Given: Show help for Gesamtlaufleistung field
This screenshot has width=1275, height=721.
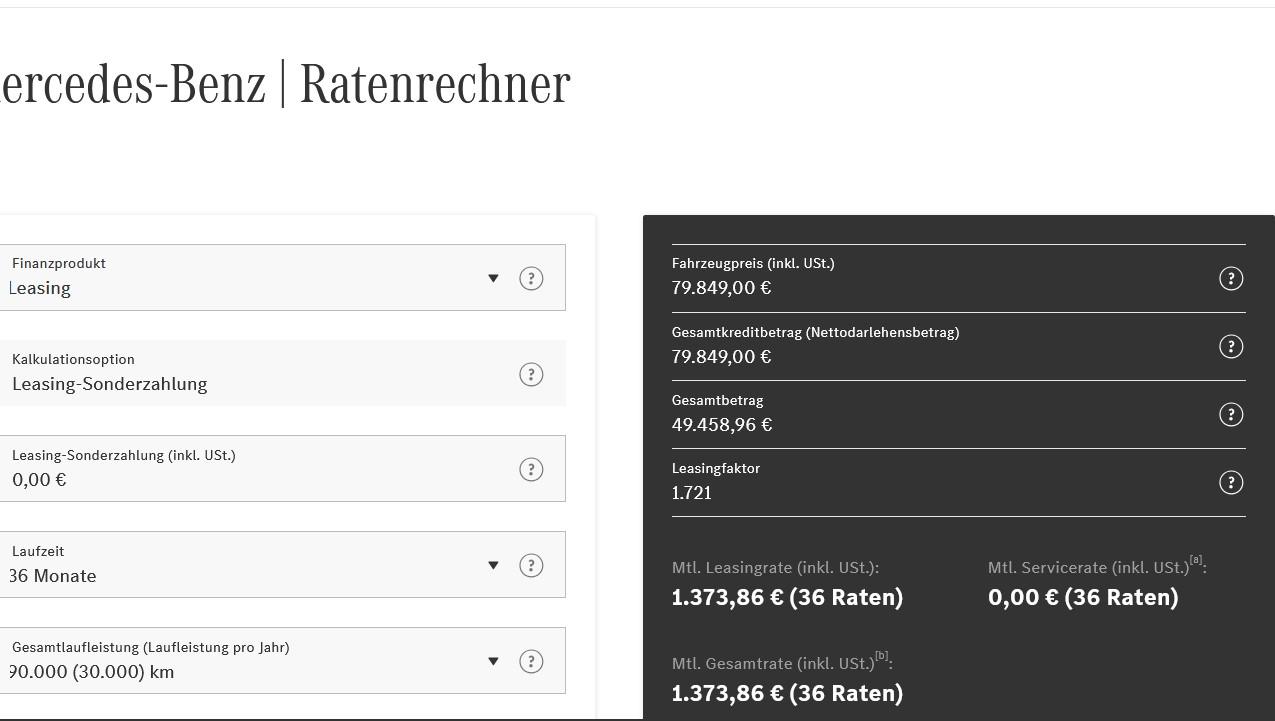Looking at the screenshot, I should click(531, 661).
